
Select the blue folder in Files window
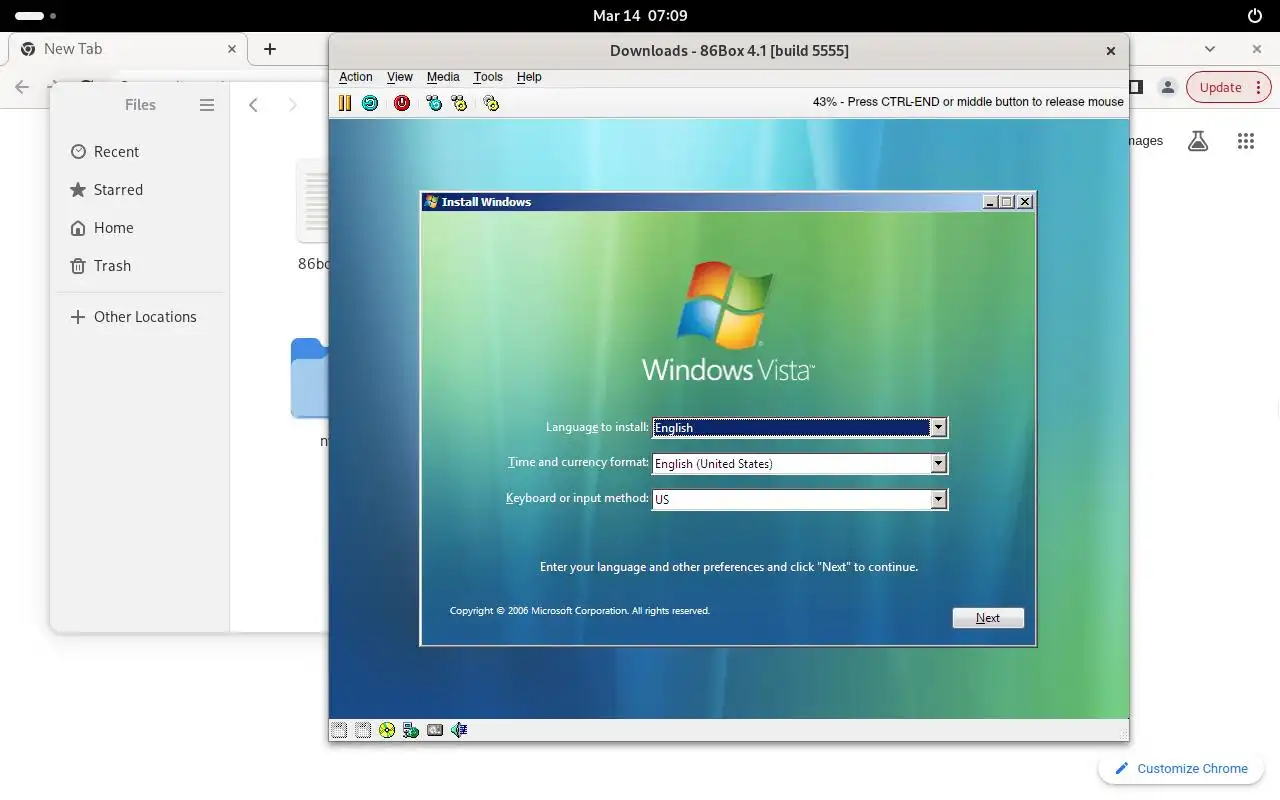point(310,378)
